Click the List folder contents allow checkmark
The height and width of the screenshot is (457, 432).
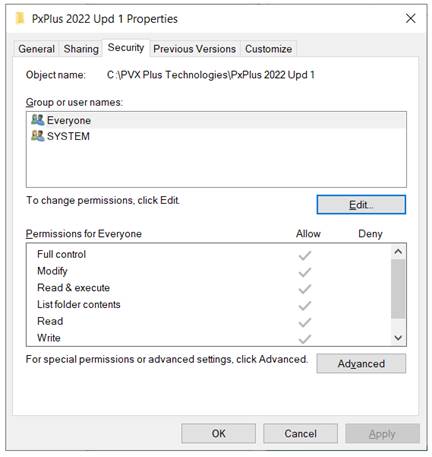click(x=305, y=306)
